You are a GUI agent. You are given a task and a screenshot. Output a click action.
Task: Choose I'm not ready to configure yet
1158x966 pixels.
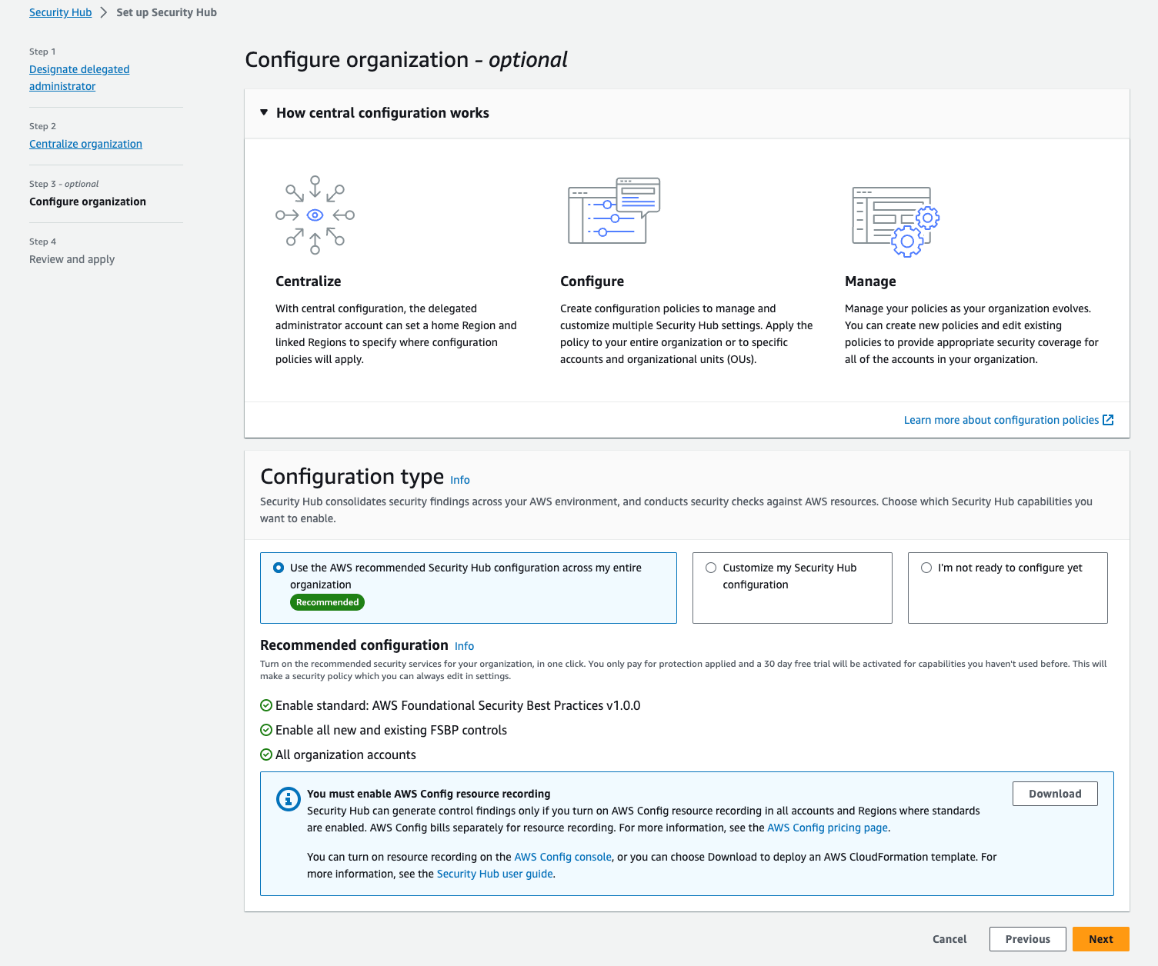click(926, 567)
